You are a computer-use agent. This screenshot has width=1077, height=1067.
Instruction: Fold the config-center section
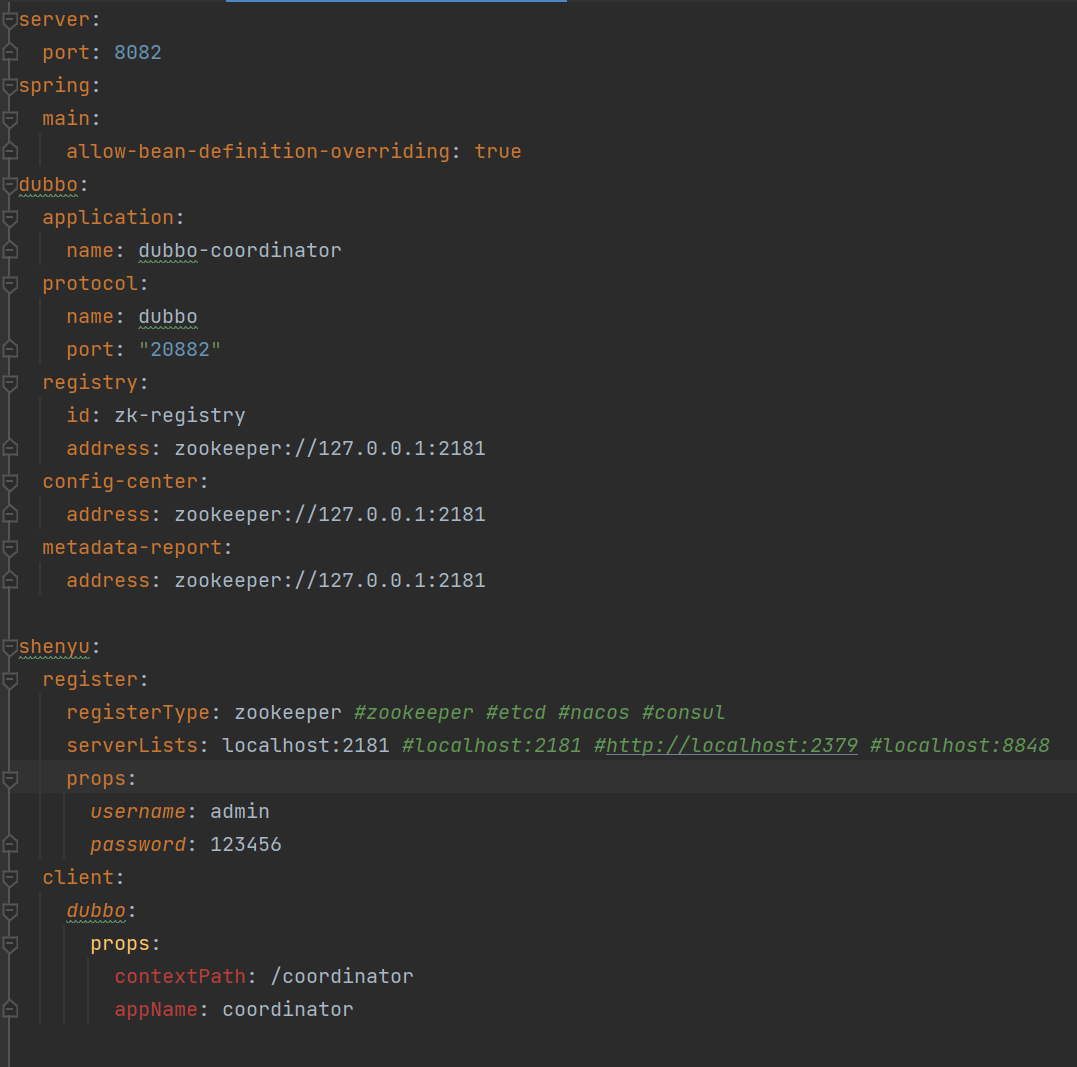tap(10, 482)
